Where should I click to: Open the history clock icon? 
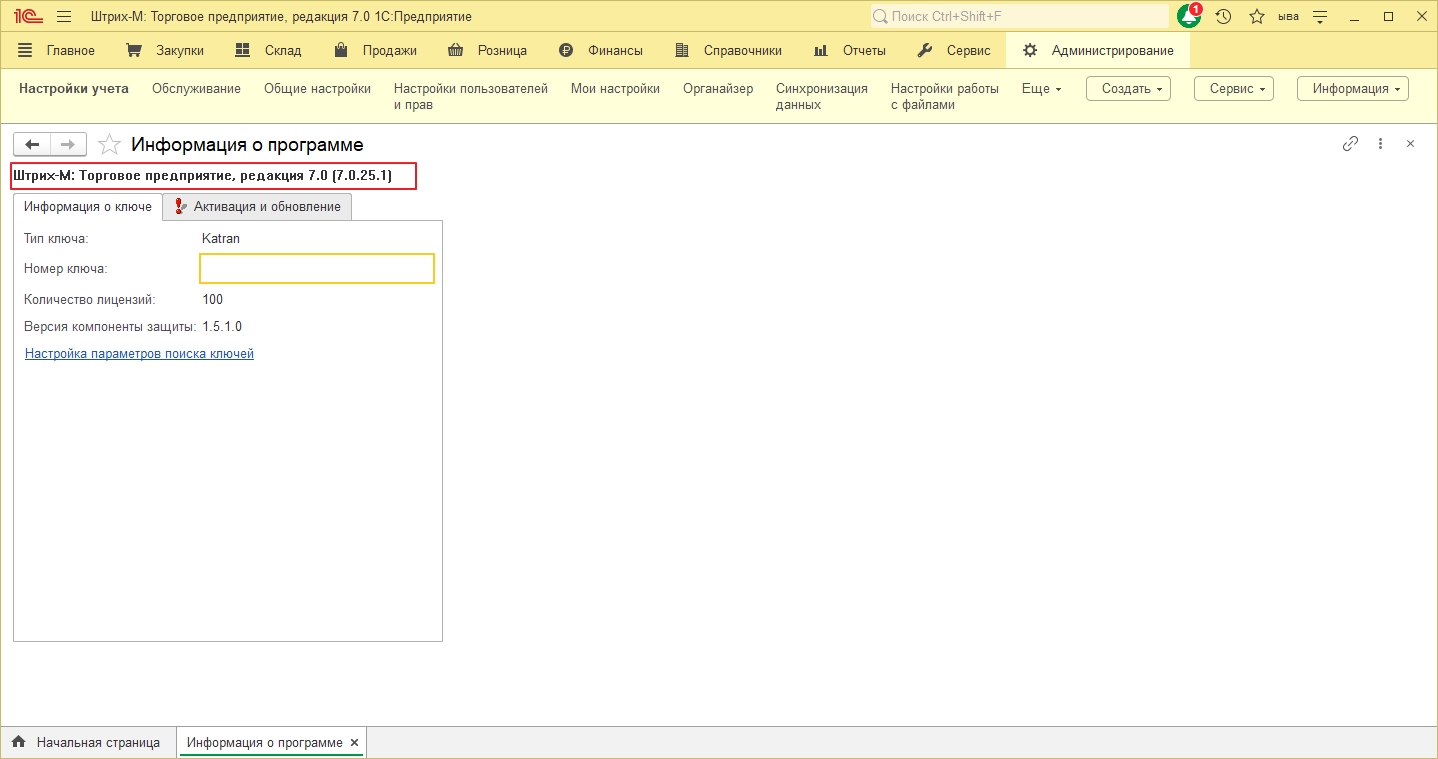pos(1223,17)
